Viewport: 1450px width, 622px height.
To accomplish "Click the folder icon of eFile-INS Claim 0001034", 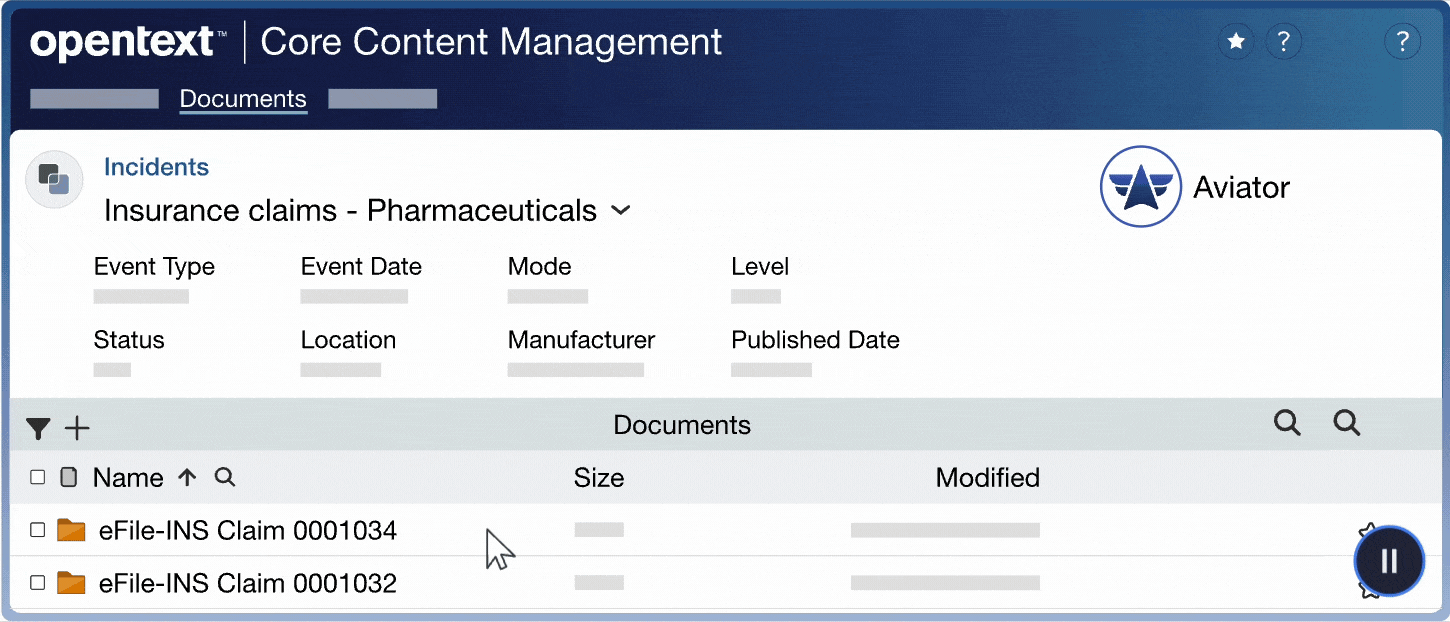I will (71, 530).
